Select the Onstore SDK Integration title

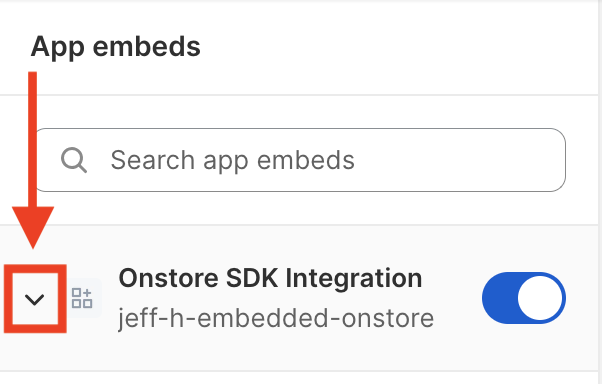270,278
